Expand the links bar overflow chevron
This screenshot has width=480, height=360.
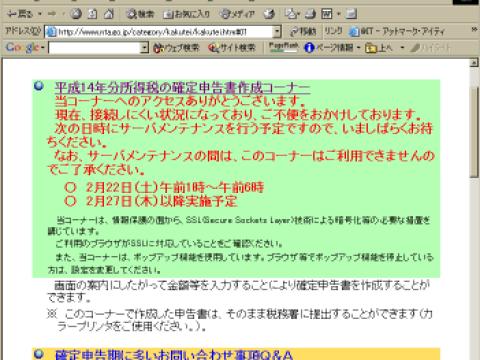coord(474,30)
